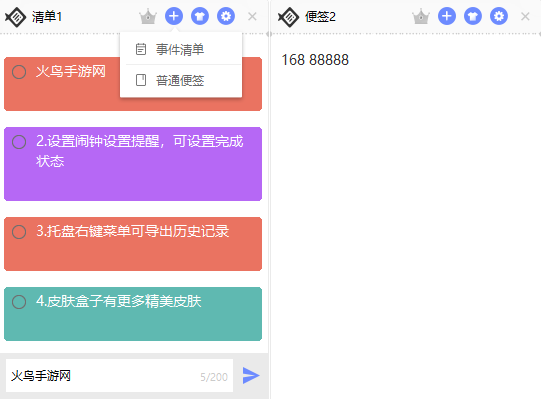
Task: Select the 火鸟手游网 list item text
Action: click(x=71, y=71)
